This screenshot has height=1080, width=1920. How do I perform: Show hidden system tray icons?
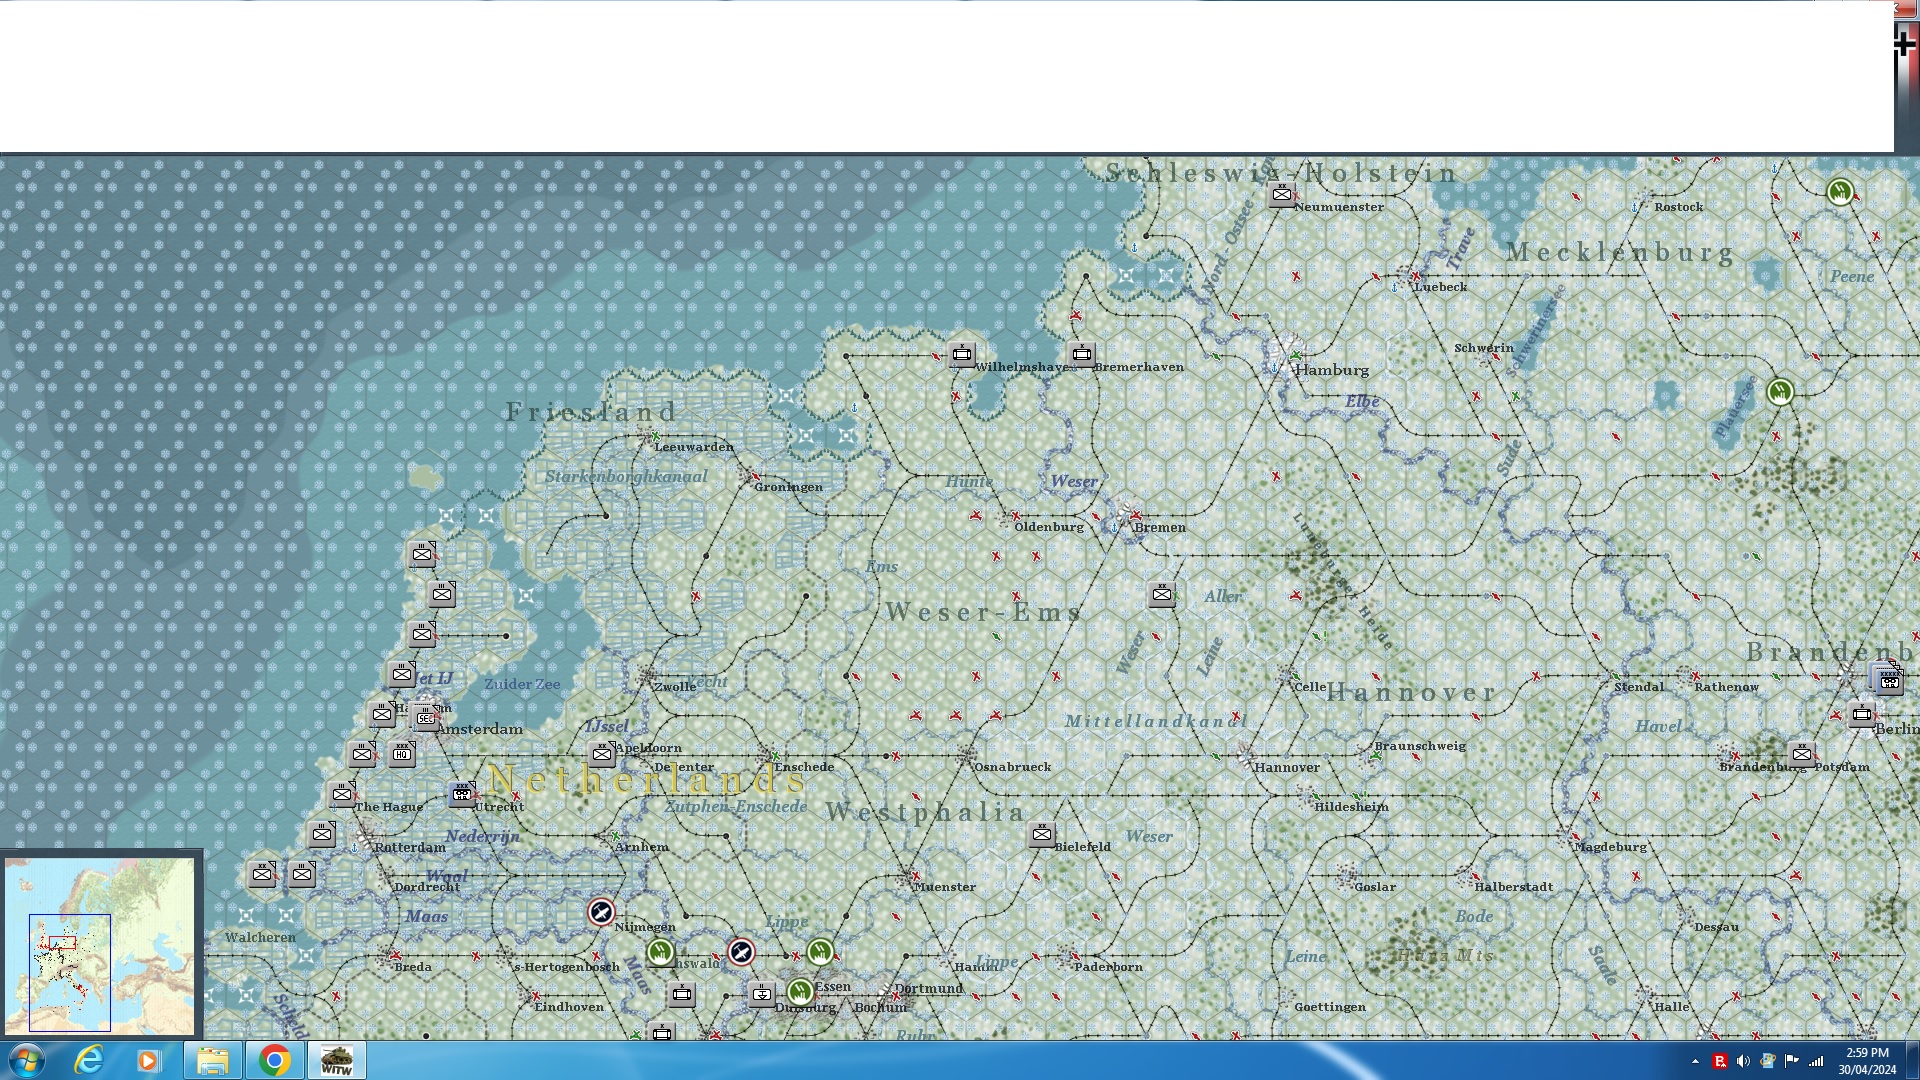point(1695,1061)
